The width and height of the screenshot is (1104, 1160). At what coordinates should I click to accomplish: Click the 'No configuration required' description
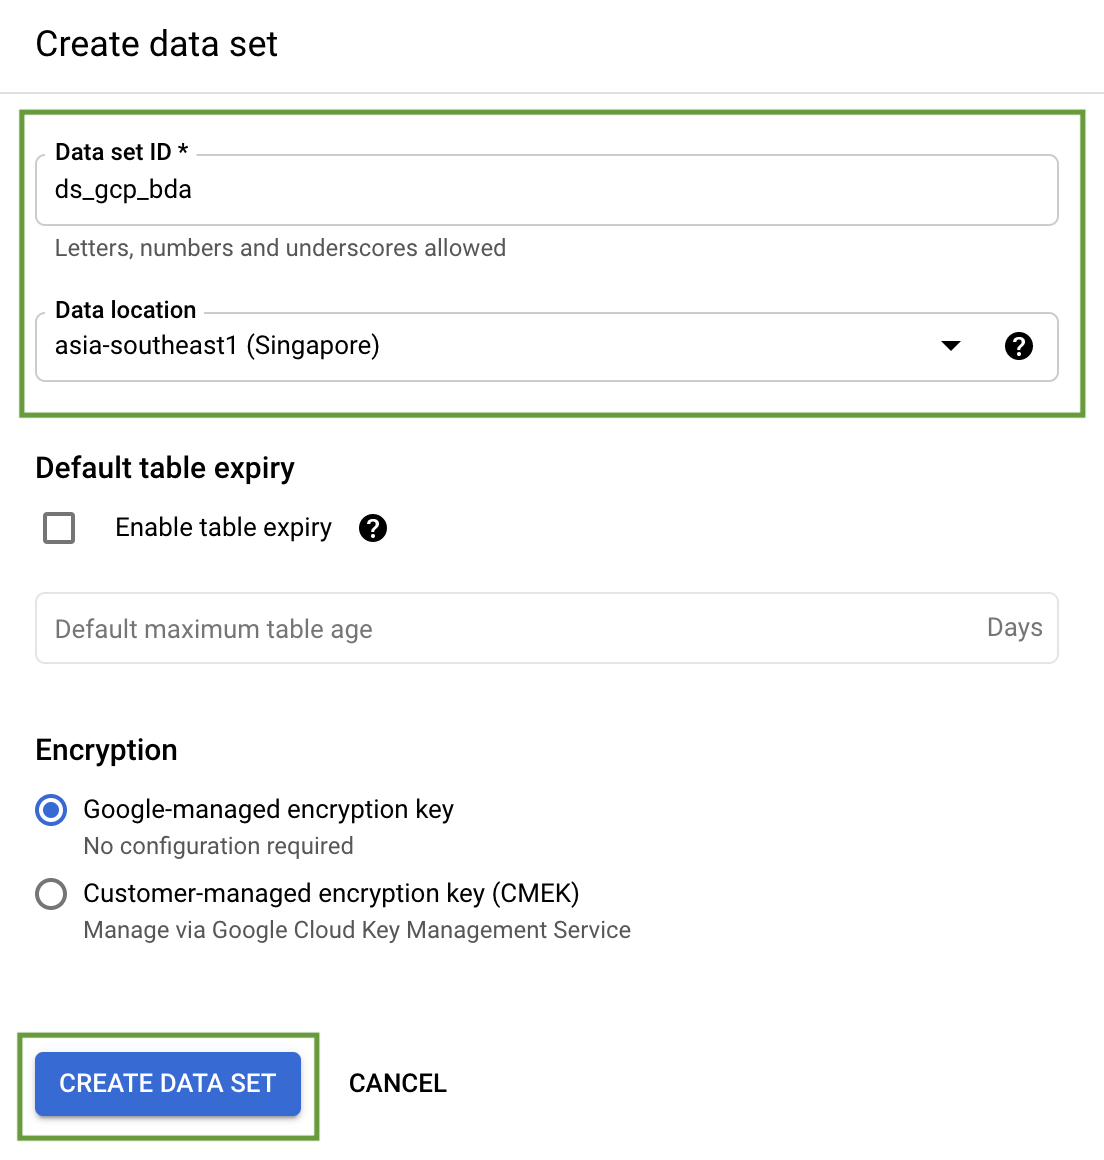218,846
